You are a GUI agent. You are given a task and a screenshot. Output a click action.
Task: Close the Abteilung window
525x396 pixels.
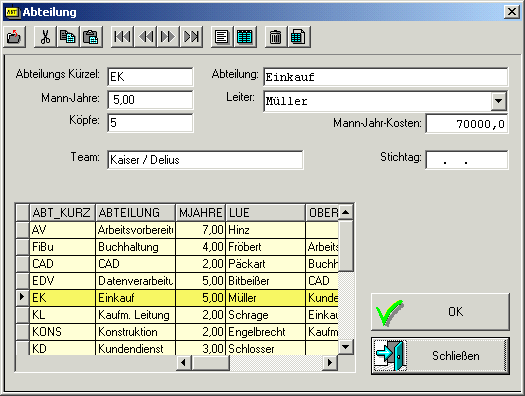[x=512, y=12]
